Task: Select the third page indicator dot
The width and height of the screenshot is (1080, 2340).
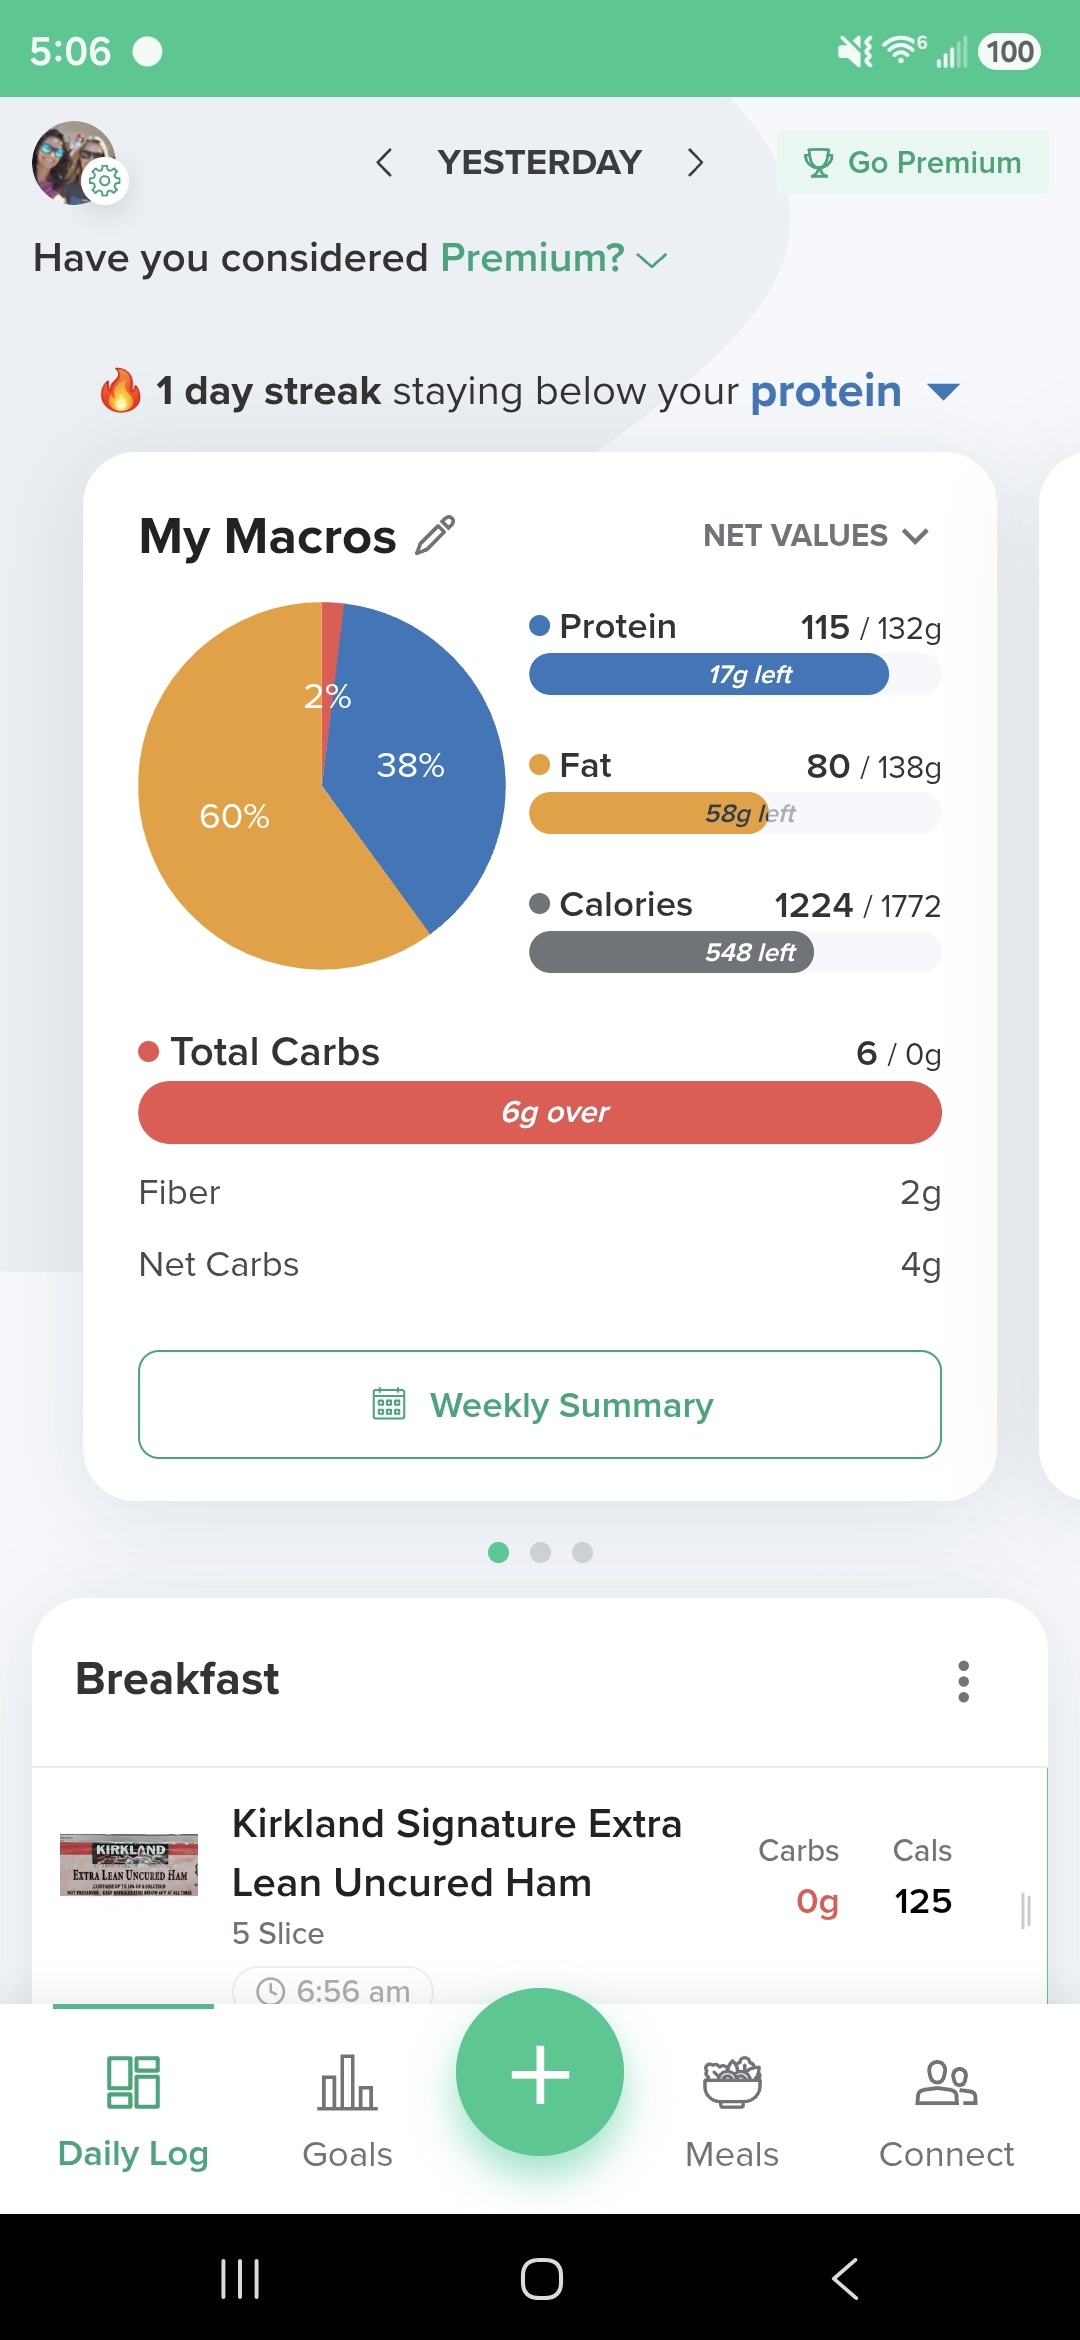Action: [x=582, y=1552]
